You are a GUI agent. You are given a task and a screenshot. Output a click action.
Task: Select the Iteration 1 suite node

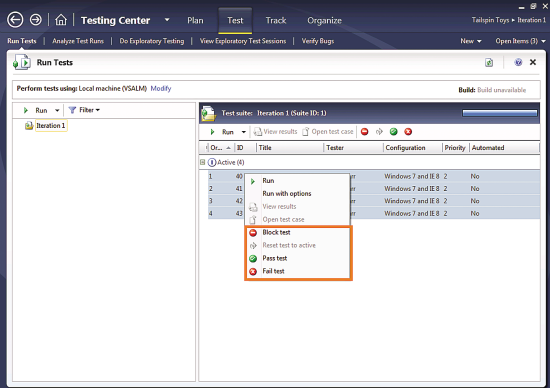[x=51, y=126]
